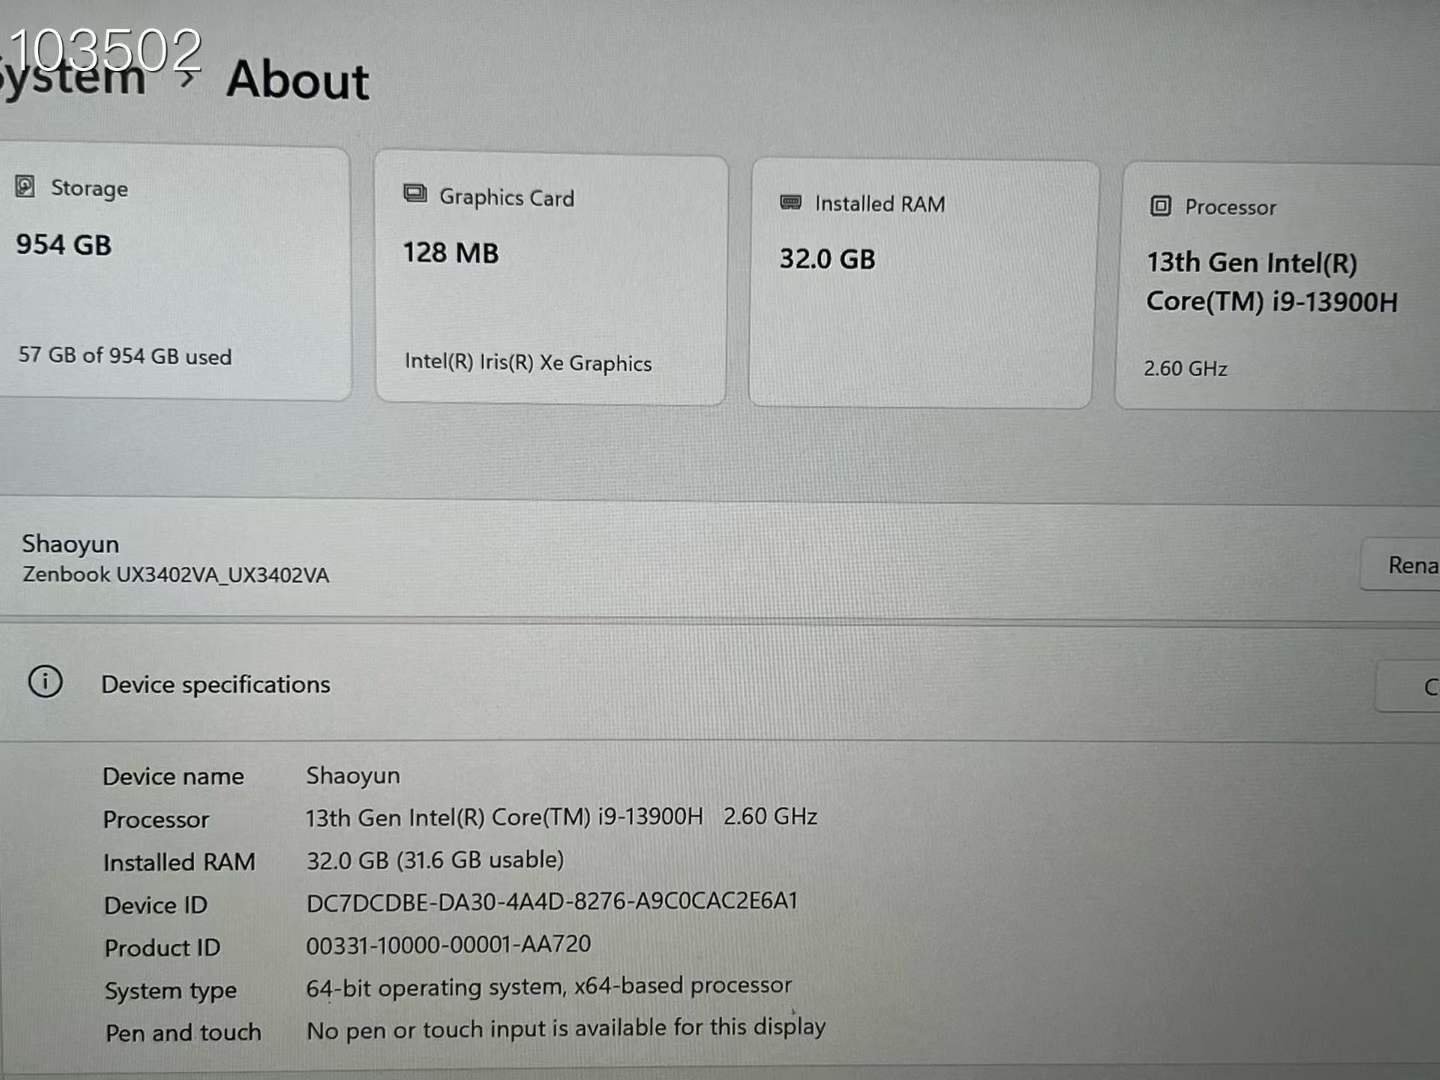The width and height of the screenshot is (1440, 1080).
Task: Click the 57 GB of 954 GB used text
Action: (x=125, y=355)
